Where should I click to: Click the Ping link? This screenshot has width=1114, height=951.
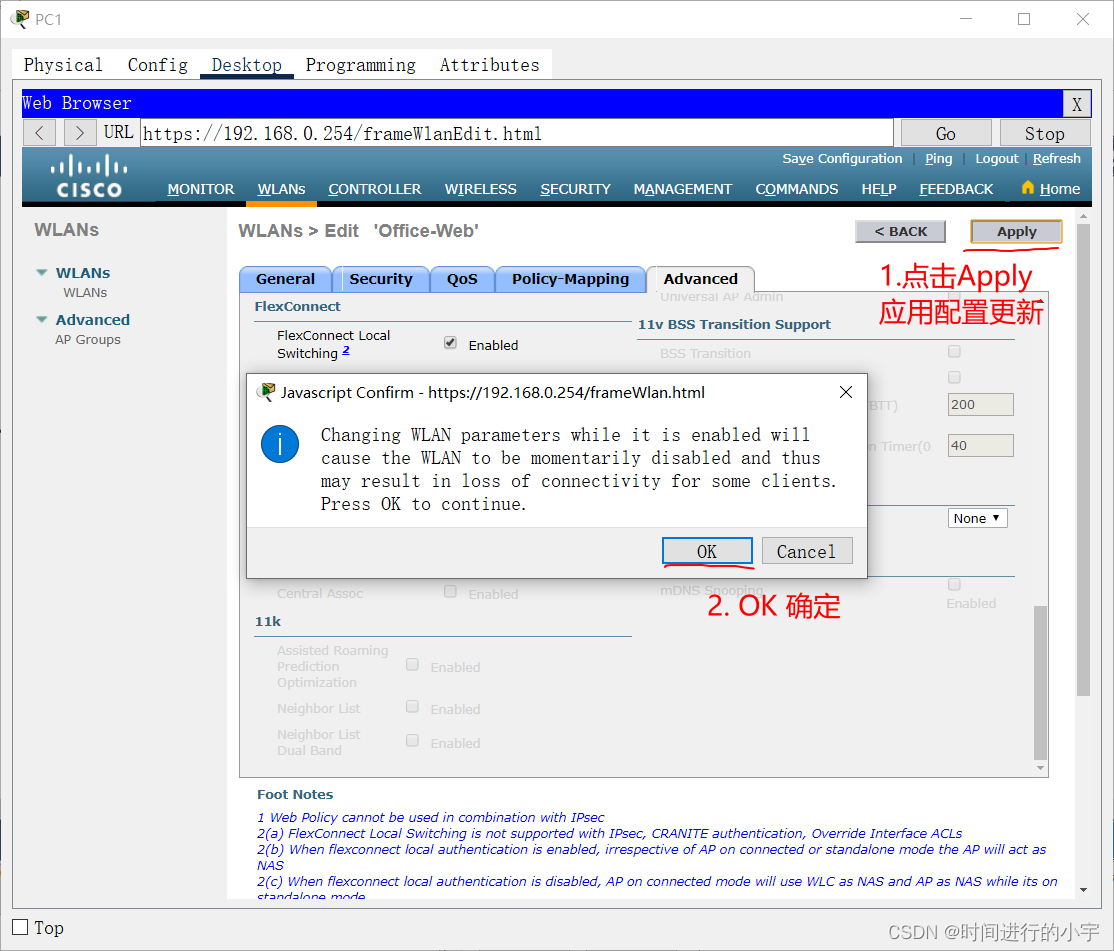[939, 158]
